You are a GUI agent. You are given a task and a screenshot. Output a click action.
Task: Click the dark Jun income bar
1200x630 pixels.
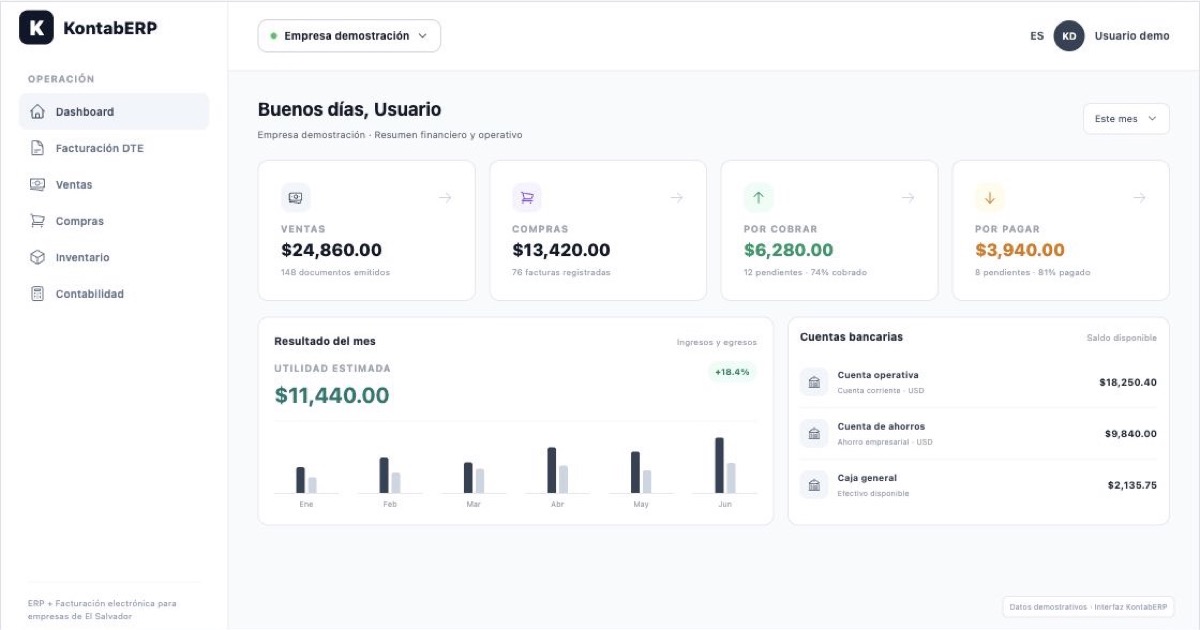[719, 465]
